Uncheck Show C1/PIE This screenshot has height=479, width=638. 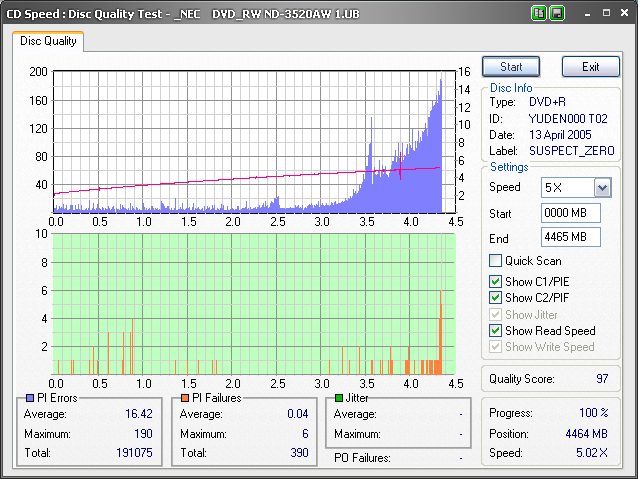coord(495,281)
